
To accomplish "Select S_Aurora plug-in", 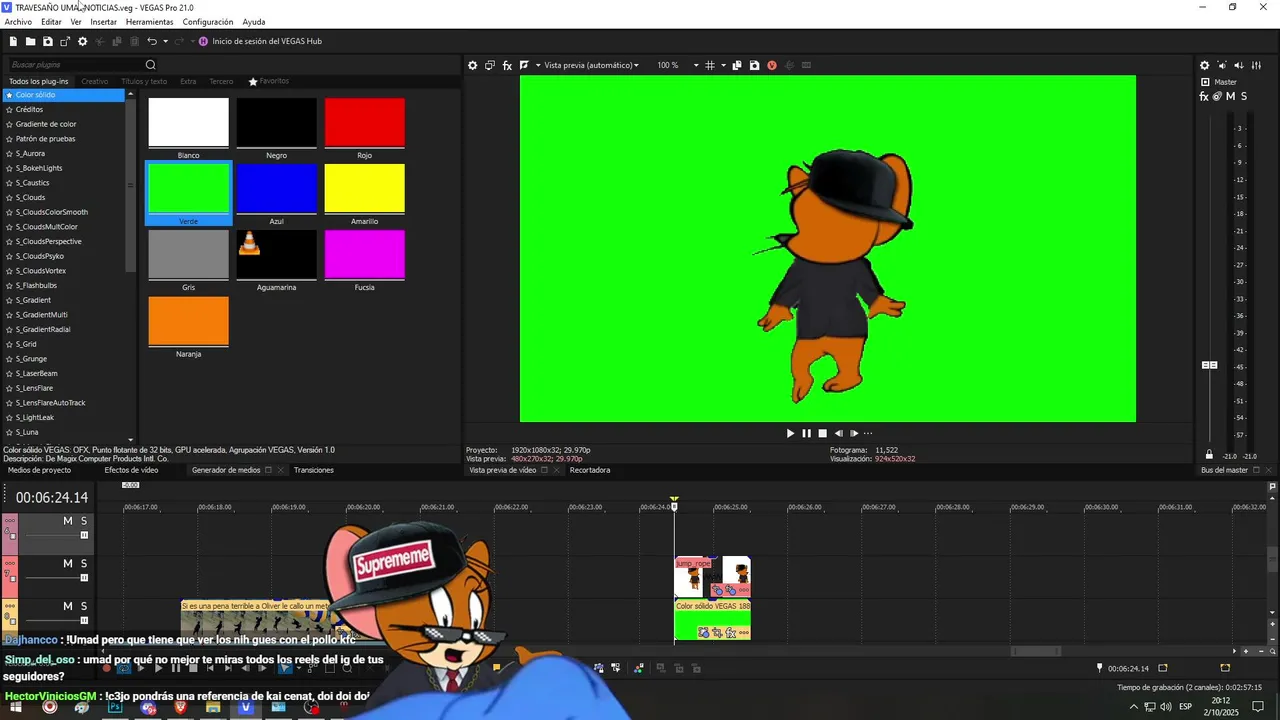I will click(30, 153).
